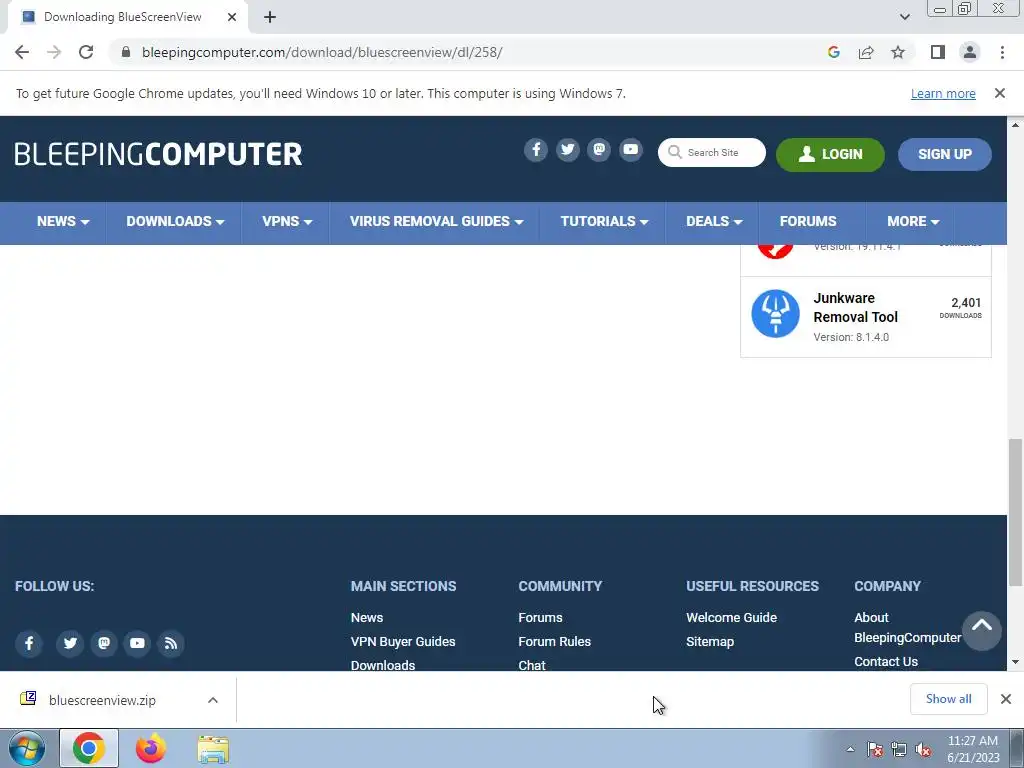Click the muted volume tray icon
1024x768 pixels.
[923, 750]
